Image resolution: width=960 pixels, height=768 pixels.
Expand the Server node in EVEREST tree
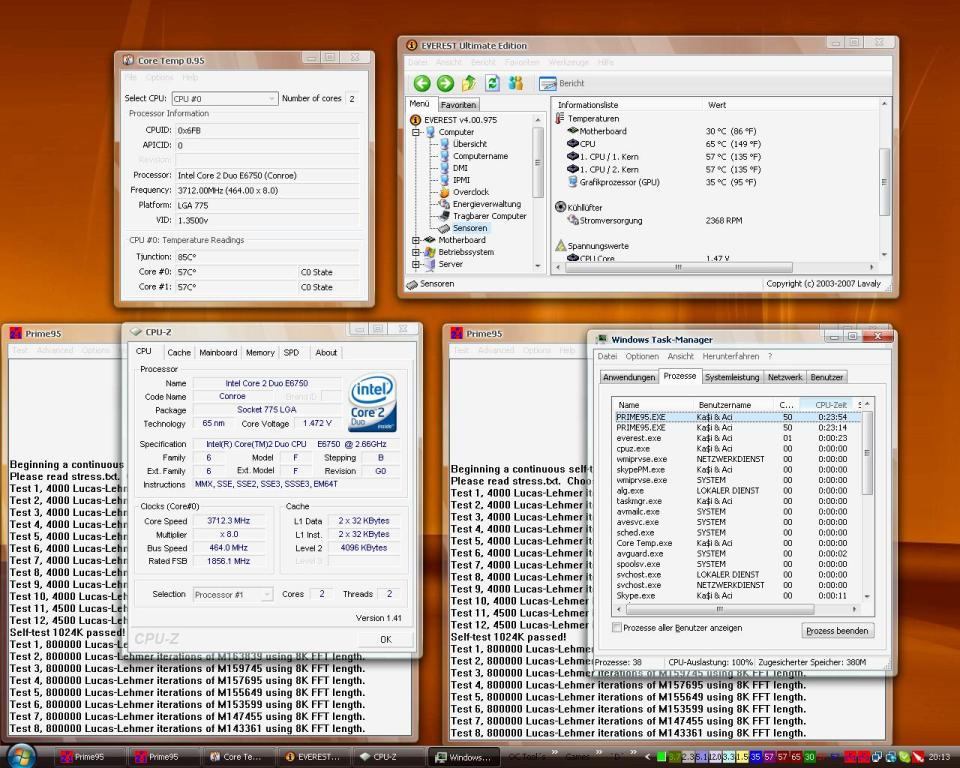[x=416, y=264]
